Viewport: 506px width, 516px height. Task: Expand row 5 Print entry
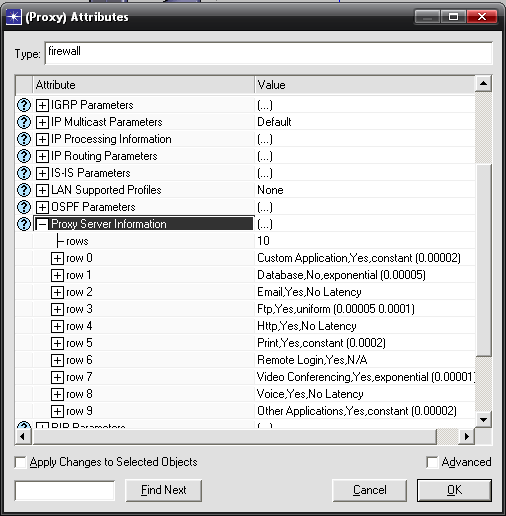[57, 343]
